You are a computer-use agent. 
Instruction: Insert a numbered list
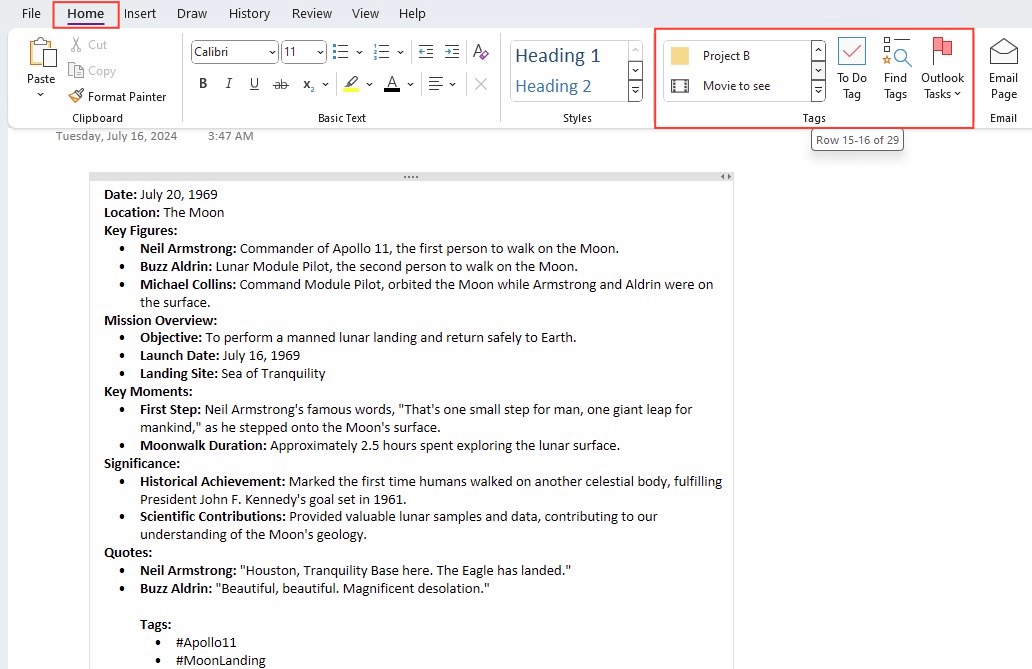(381, 51)
